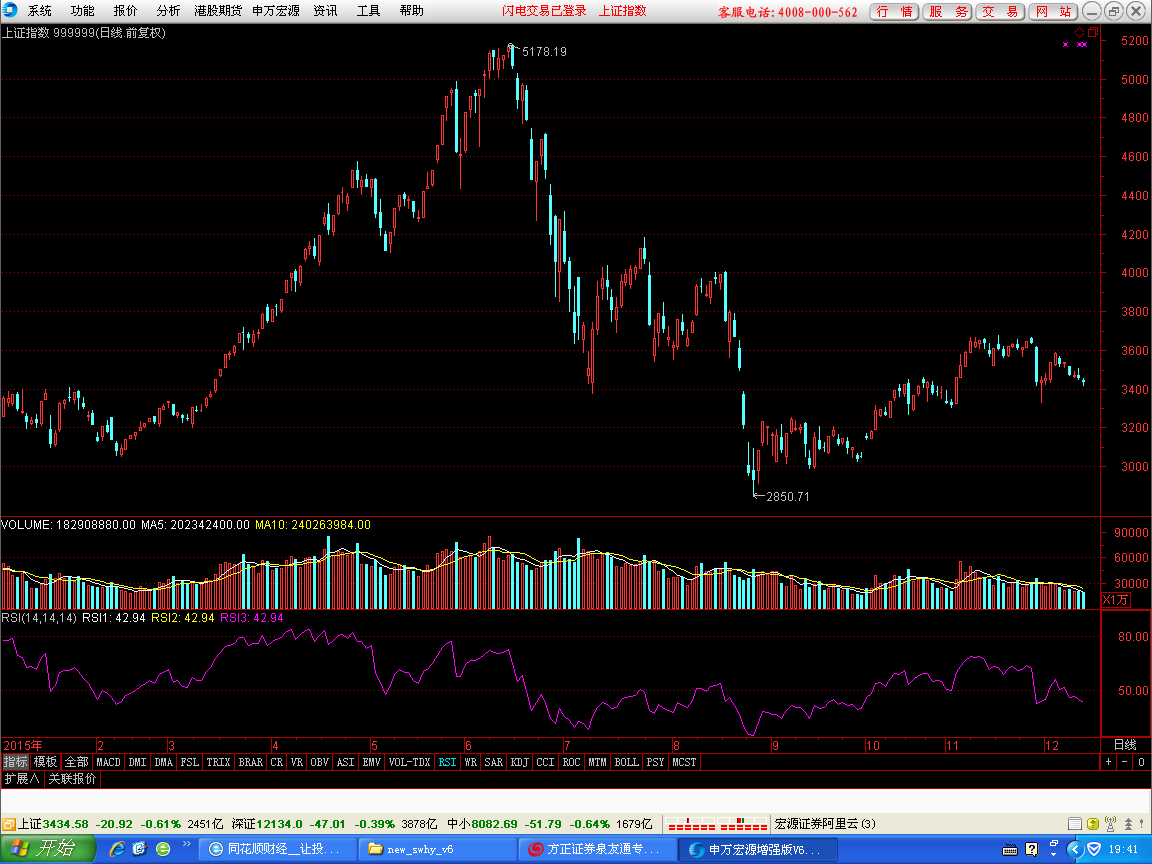
Task: Open the 港股期货 menu
Action: [x=217, y=10]
